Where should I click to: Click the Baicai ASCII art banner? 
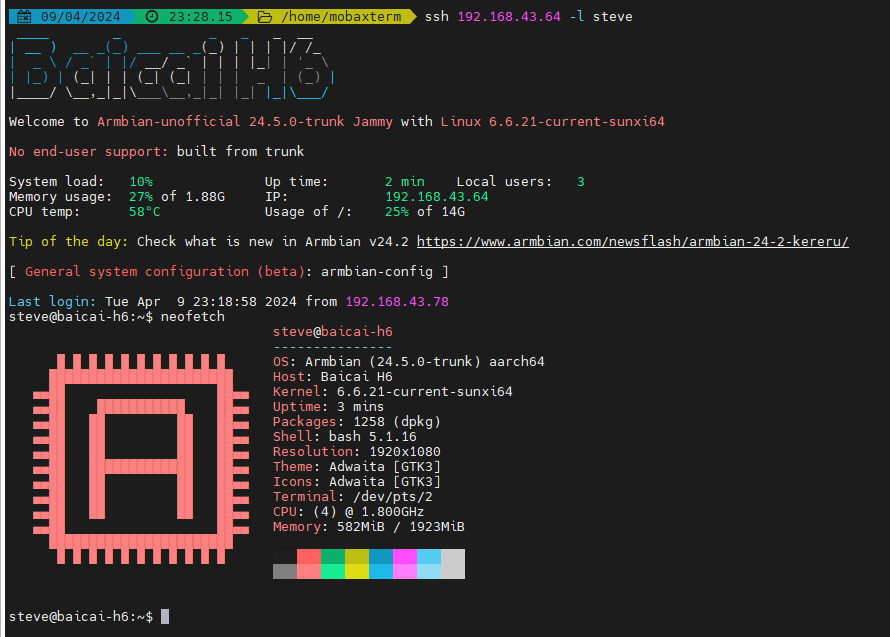point(168,68)
